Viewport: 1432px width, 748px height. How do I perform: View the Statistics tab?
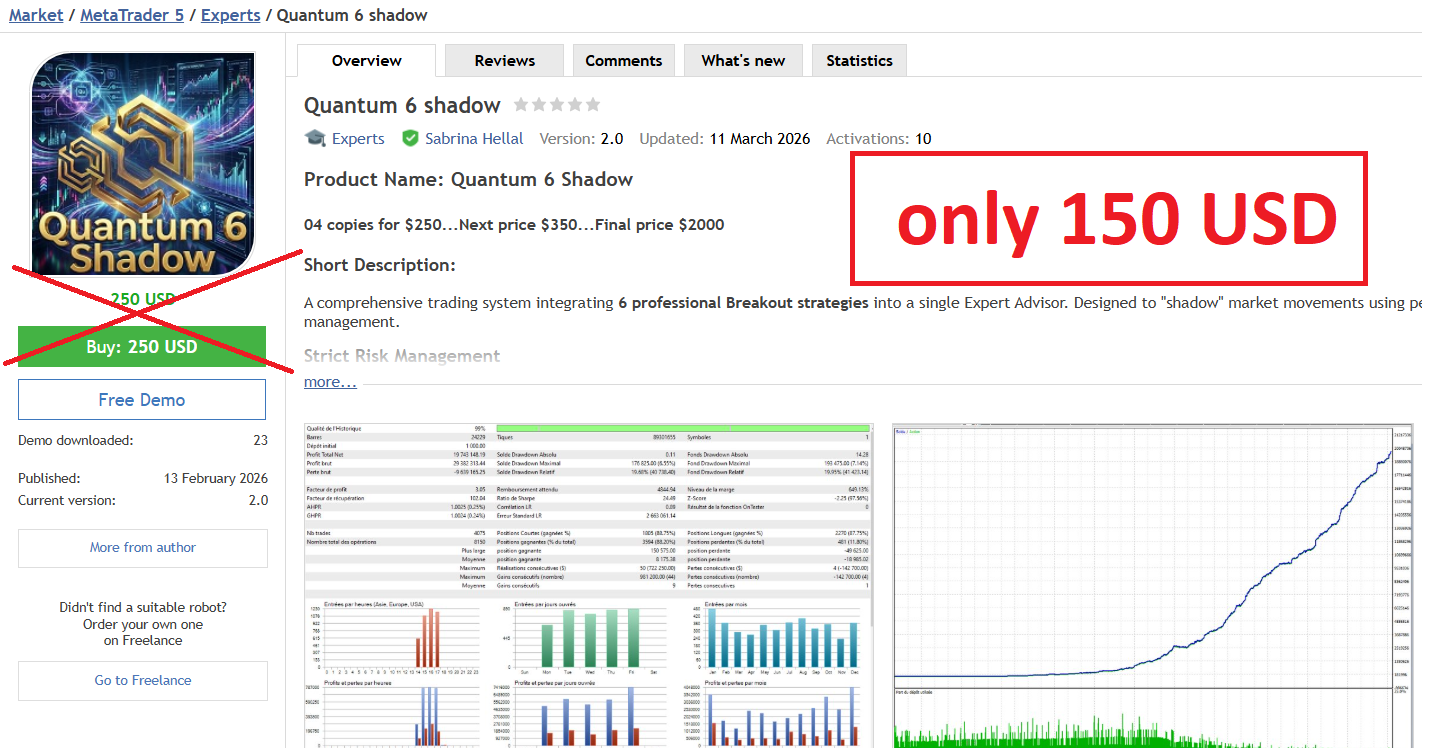coord(859,61)
